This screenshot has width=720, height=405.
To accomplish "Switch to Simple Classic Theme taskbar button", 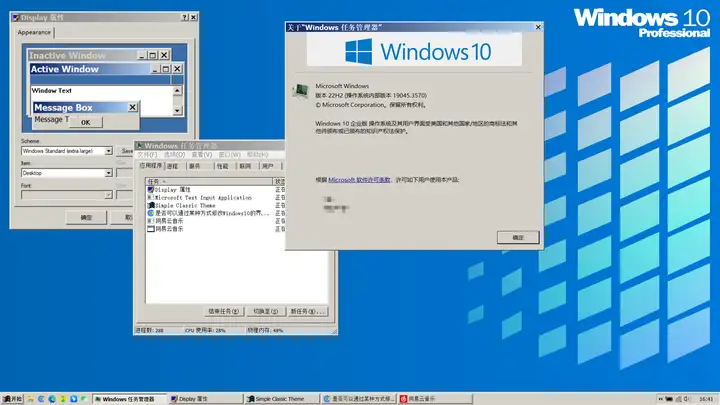I will tap(281, 399).
